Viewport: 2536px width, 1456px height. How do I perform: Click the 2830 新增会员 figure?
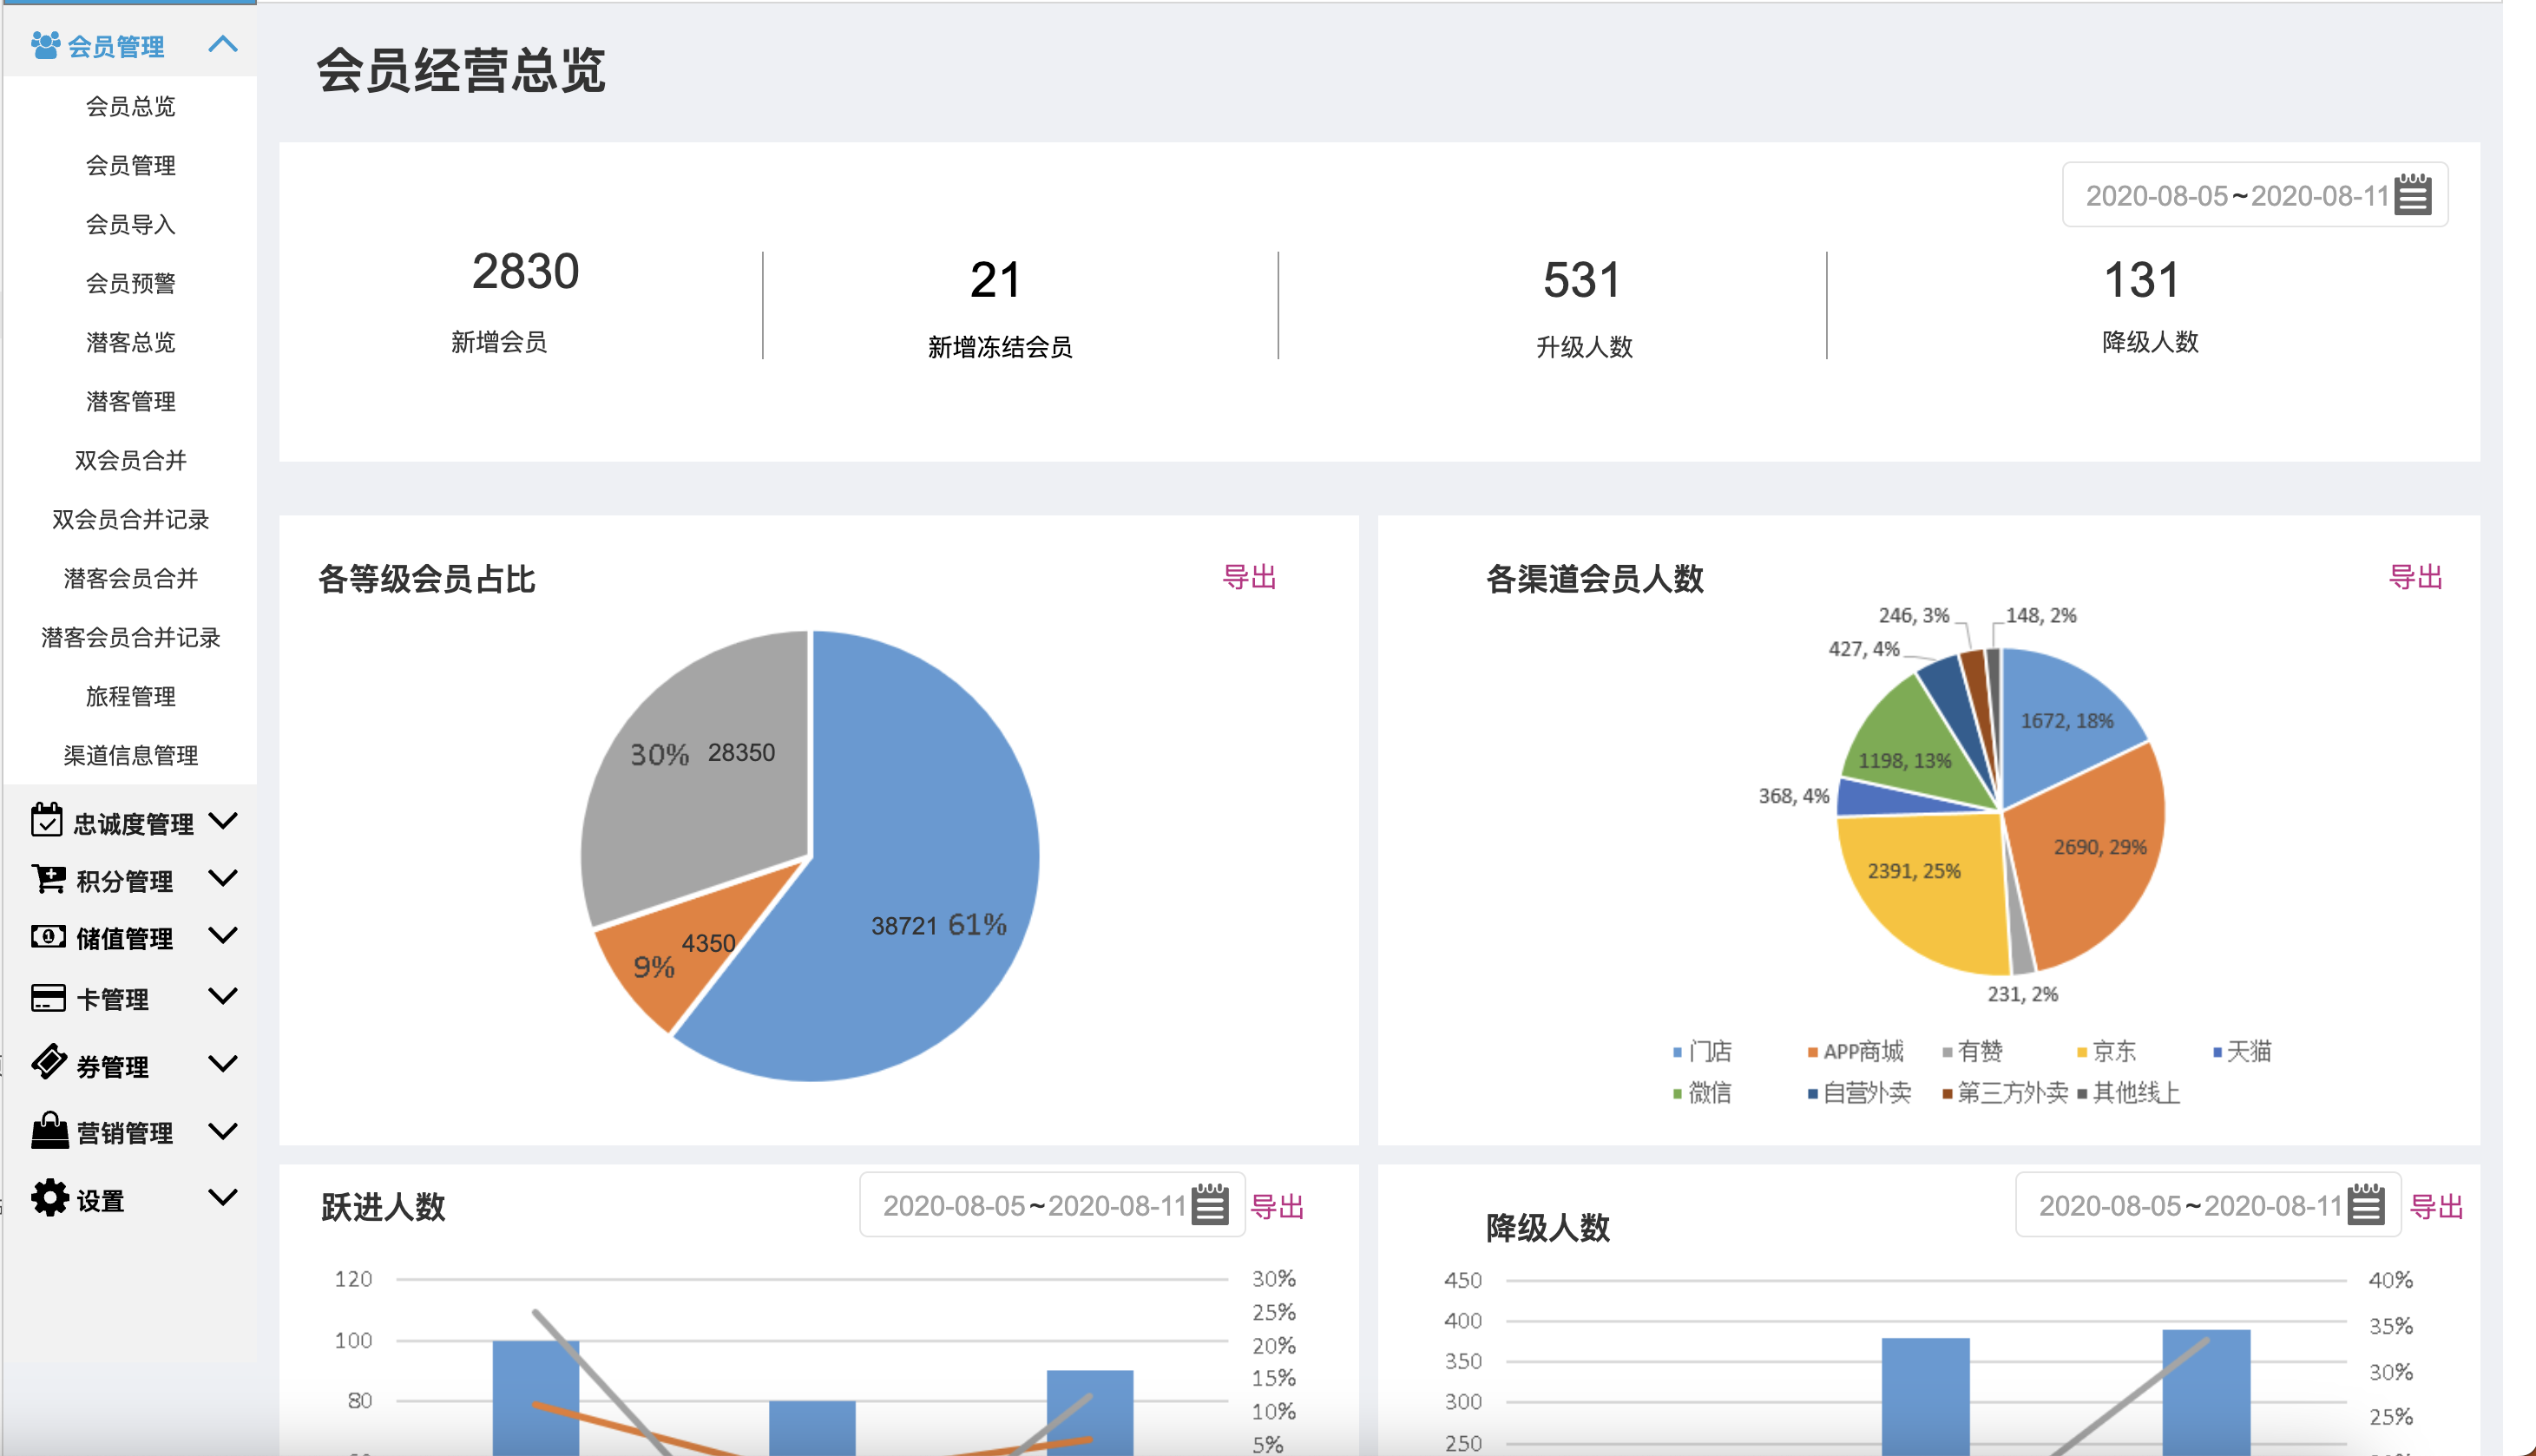(525, 272)
